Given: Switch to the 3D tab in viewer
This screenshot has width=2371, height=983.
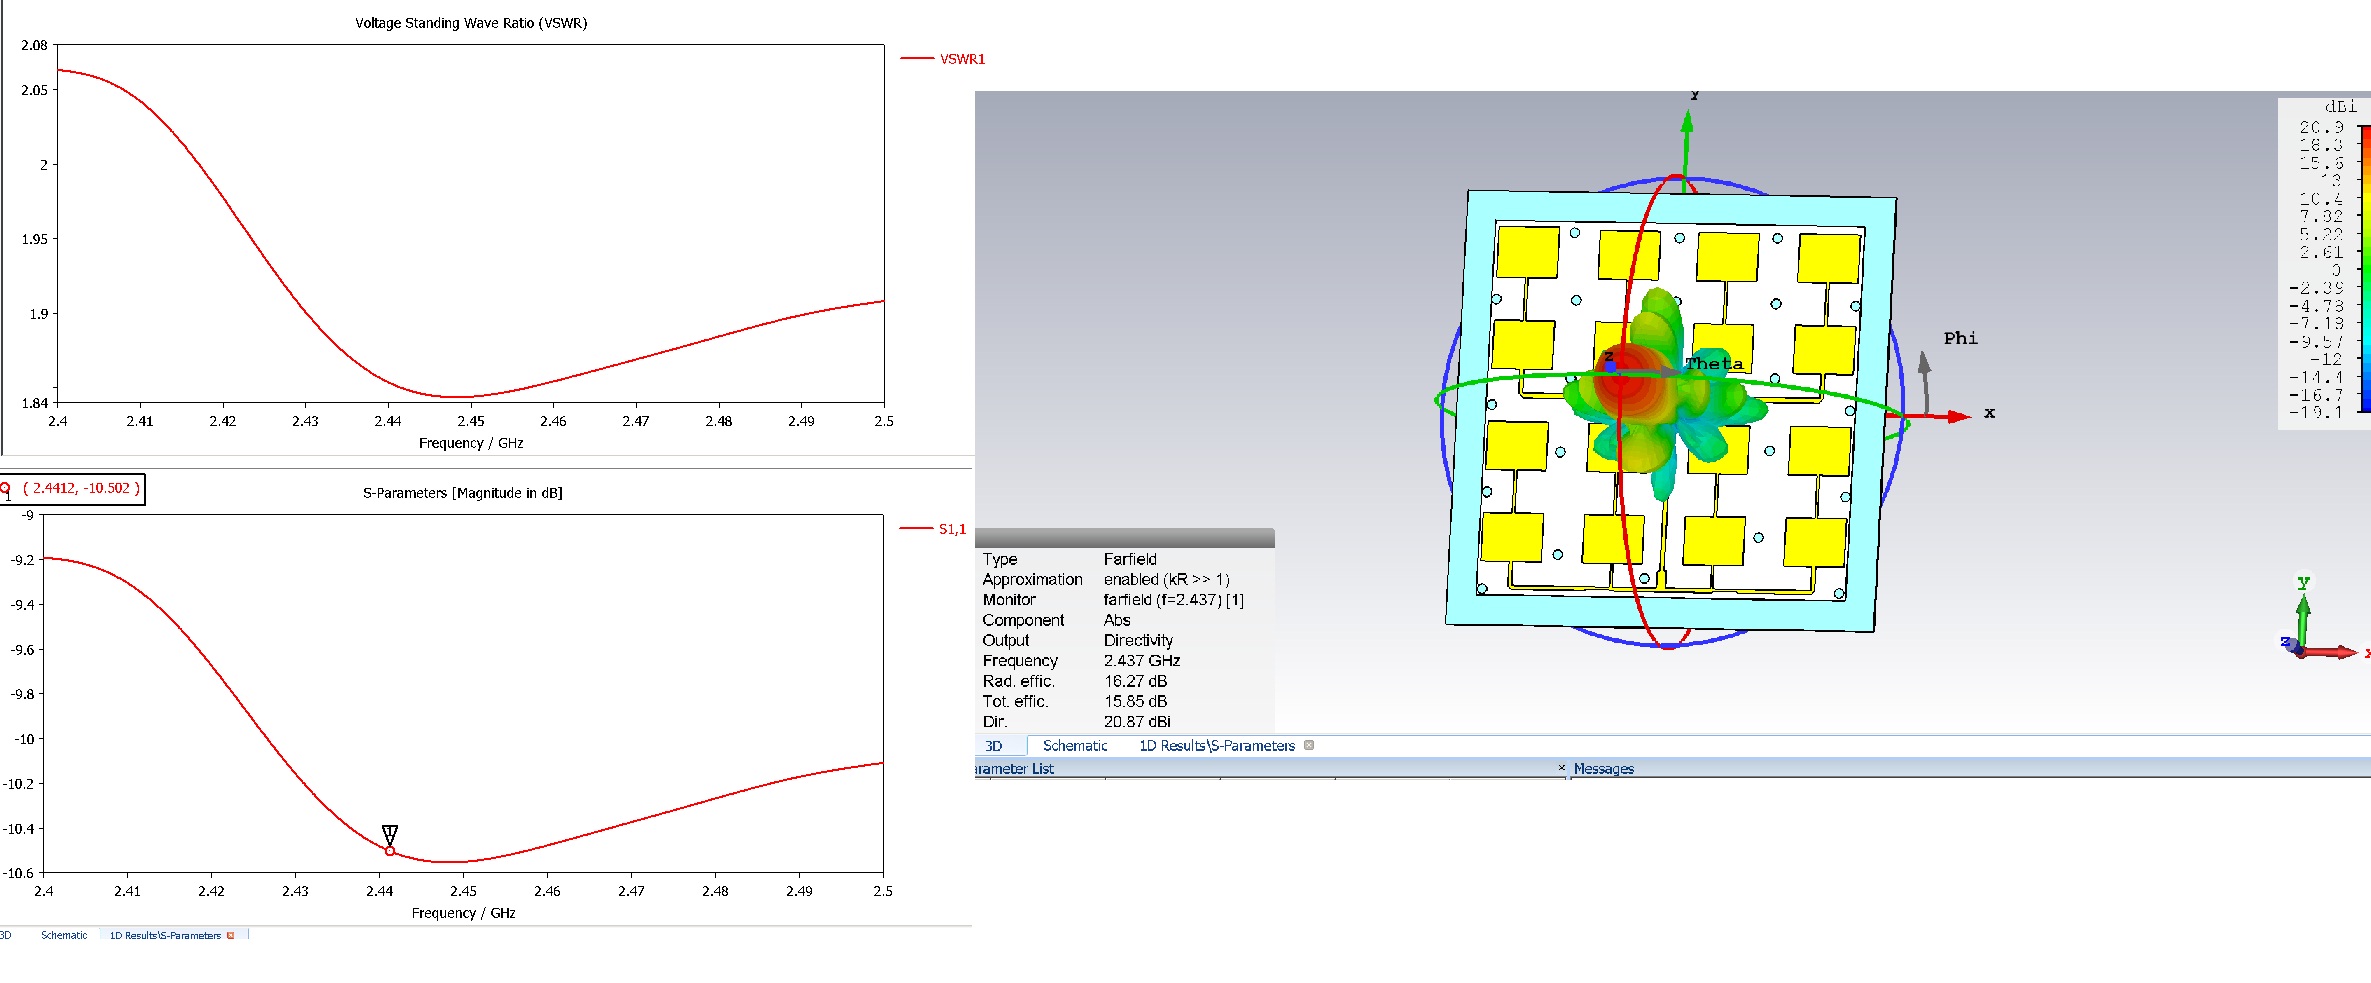Looking at the screenshot, I should click(994, 746).
